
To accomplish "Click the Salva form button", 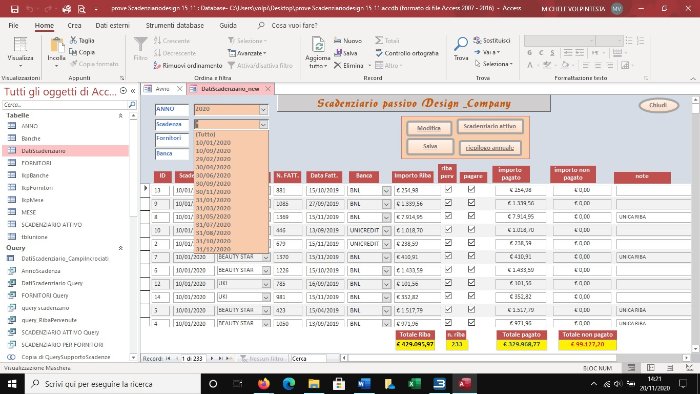I will coord(430,146).
